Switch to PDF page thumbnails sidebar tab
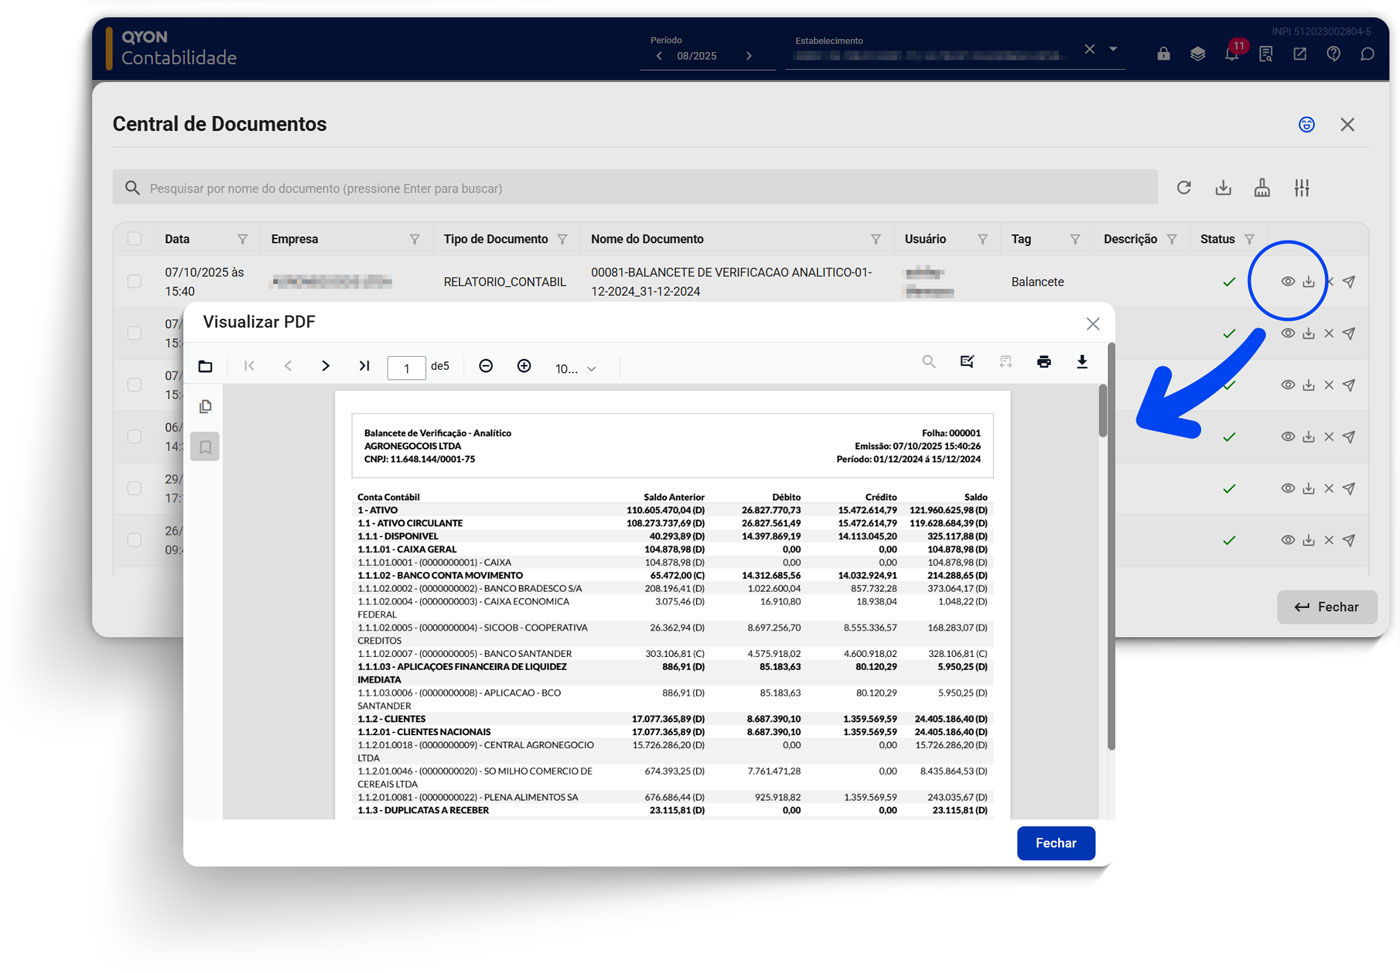1400x973 pixels. (205, 407)
